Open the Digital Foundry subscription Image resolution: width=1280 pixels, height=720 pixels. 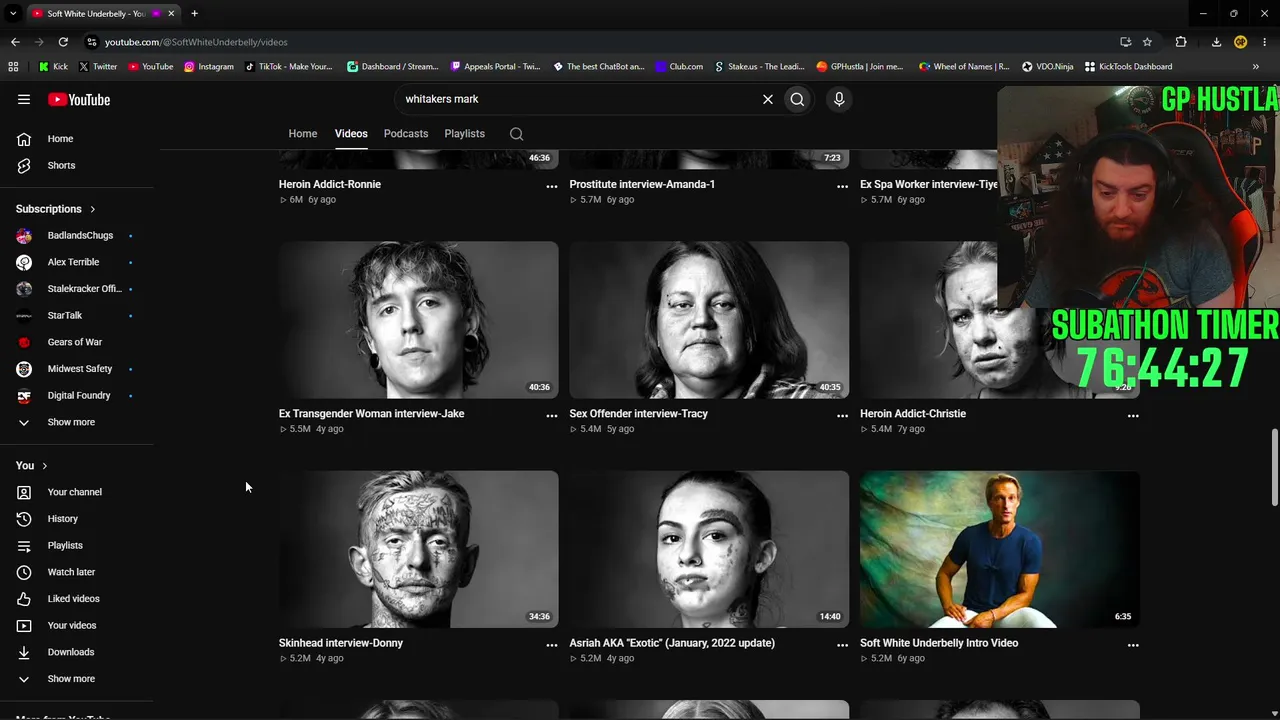[x=77, y=396]
